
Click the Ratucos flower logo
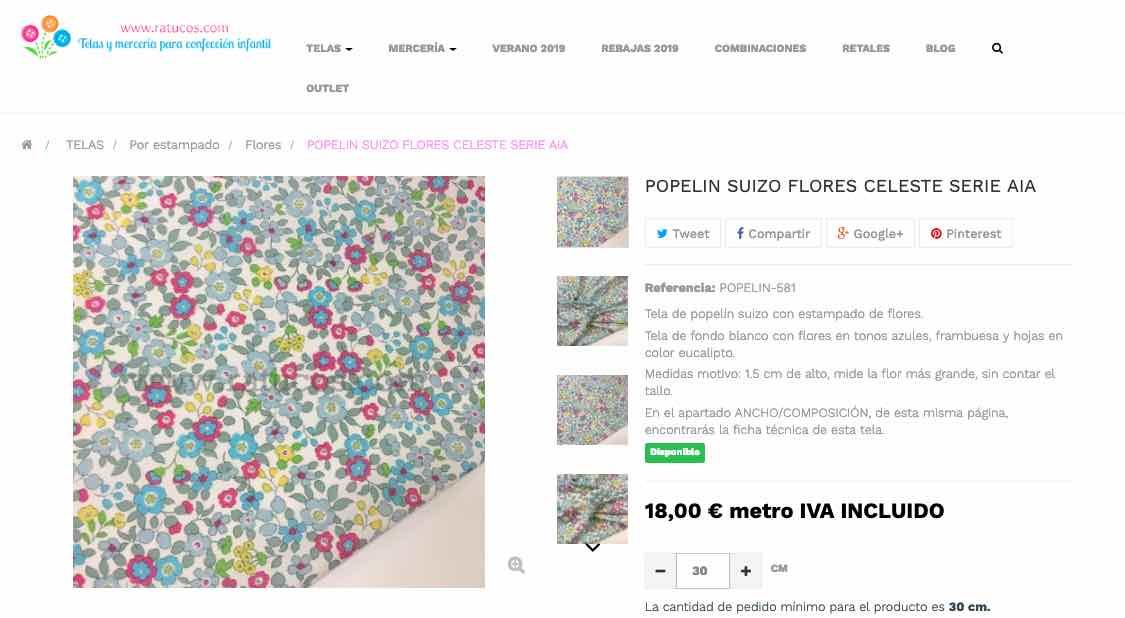[45, 36]
